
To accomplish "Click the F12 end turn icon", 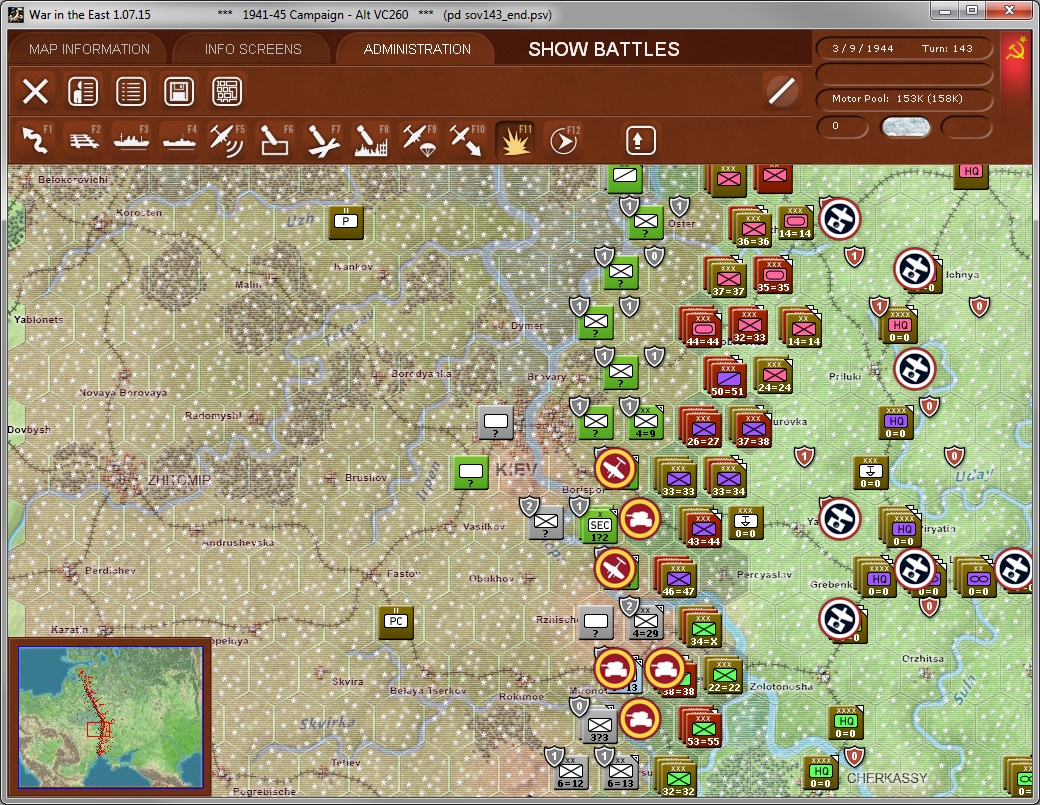I will (564, 139).
